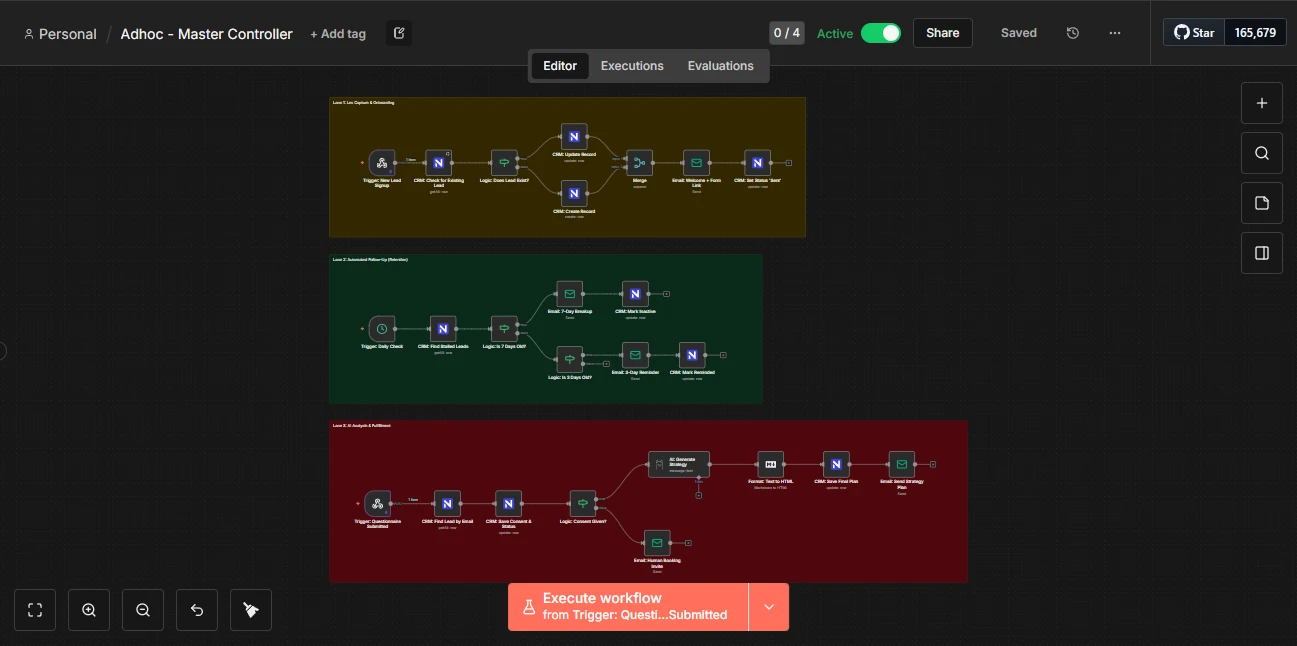1297x646 pixels.
Task: Switch to the Executions tab
Action: tap(632, 65)
